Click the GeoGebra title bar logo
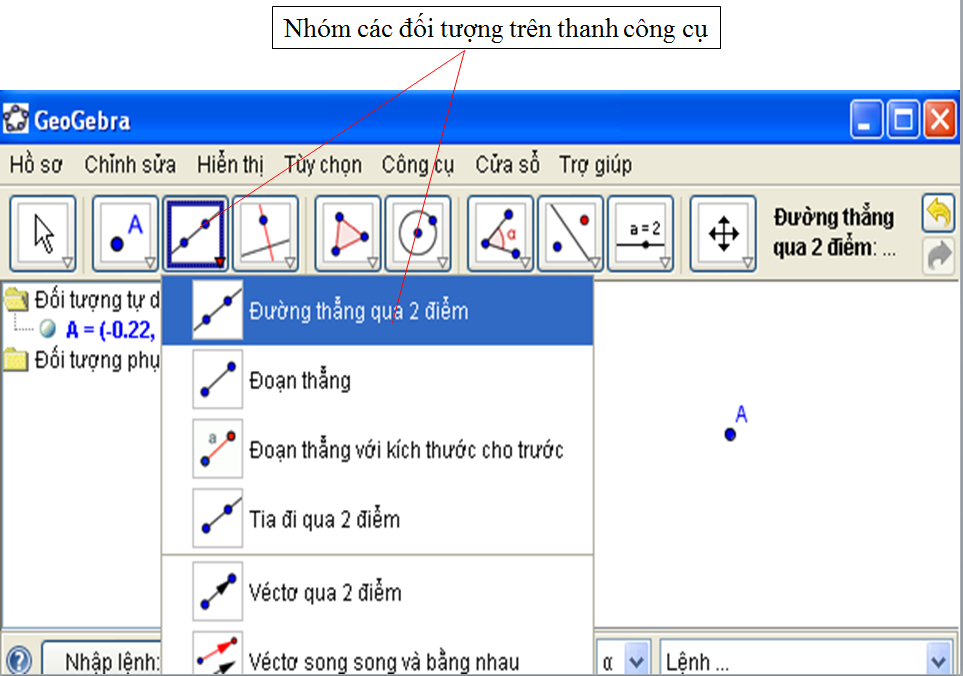This screenshot has width=963, height=676. point(15,118)
